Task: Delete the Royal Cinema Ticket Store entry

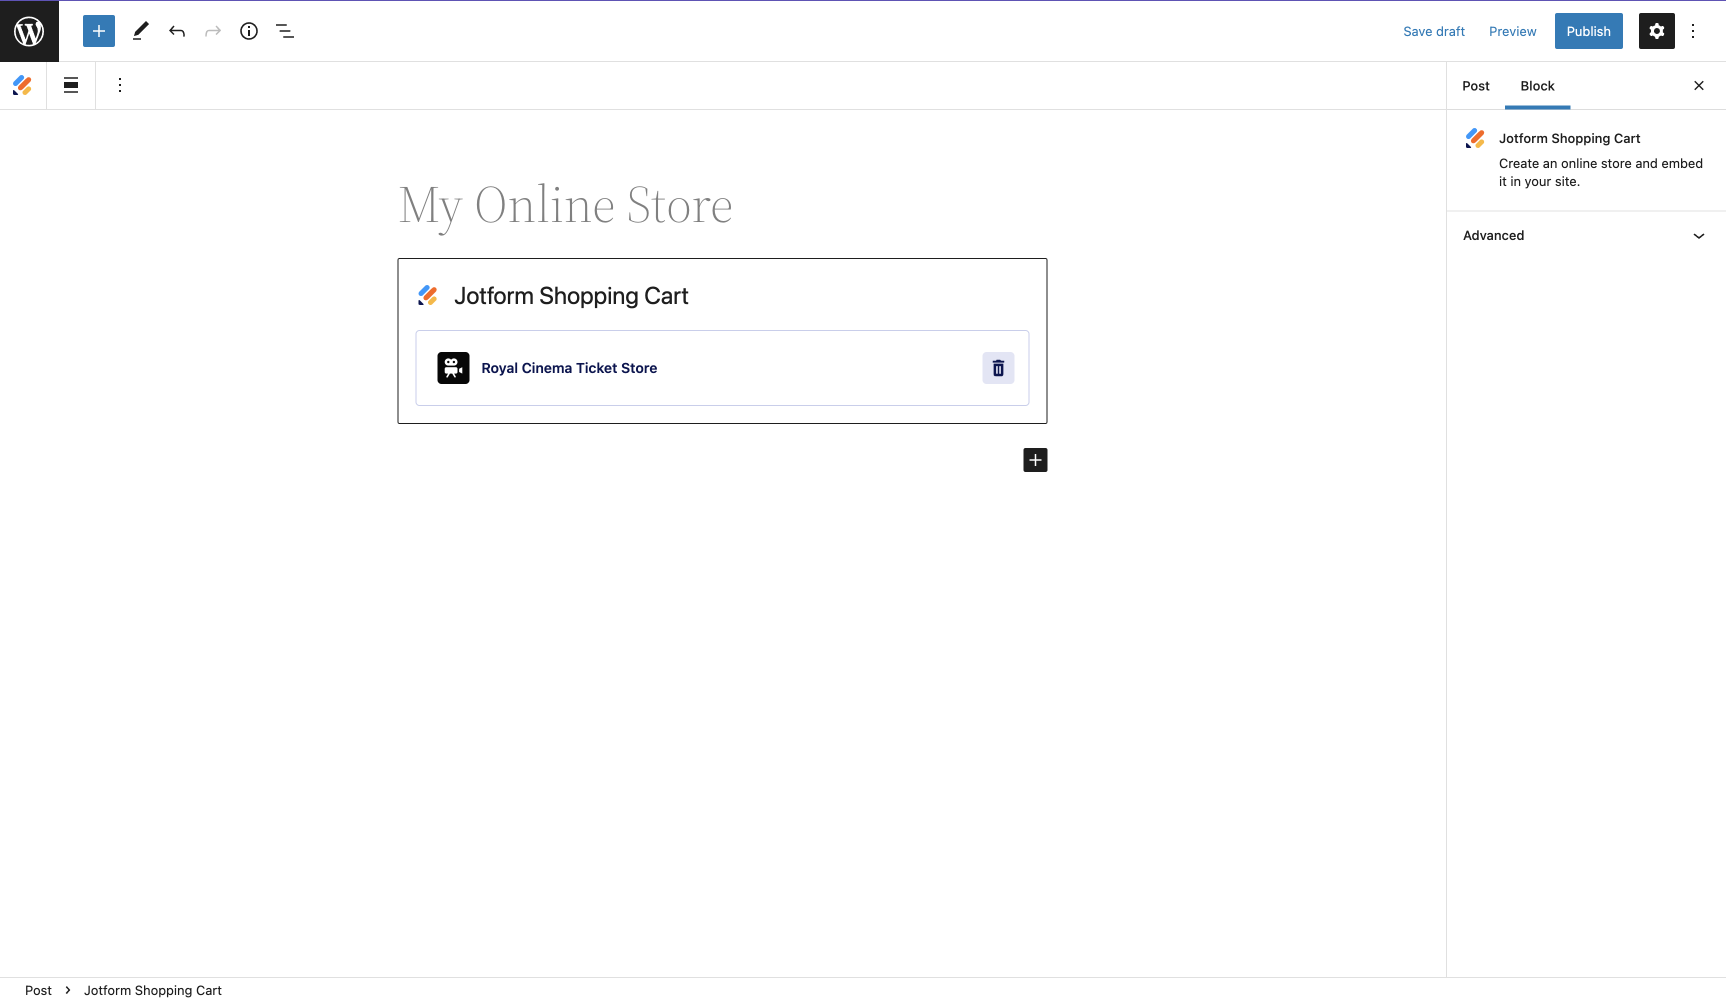Action: tap(998, 368)
